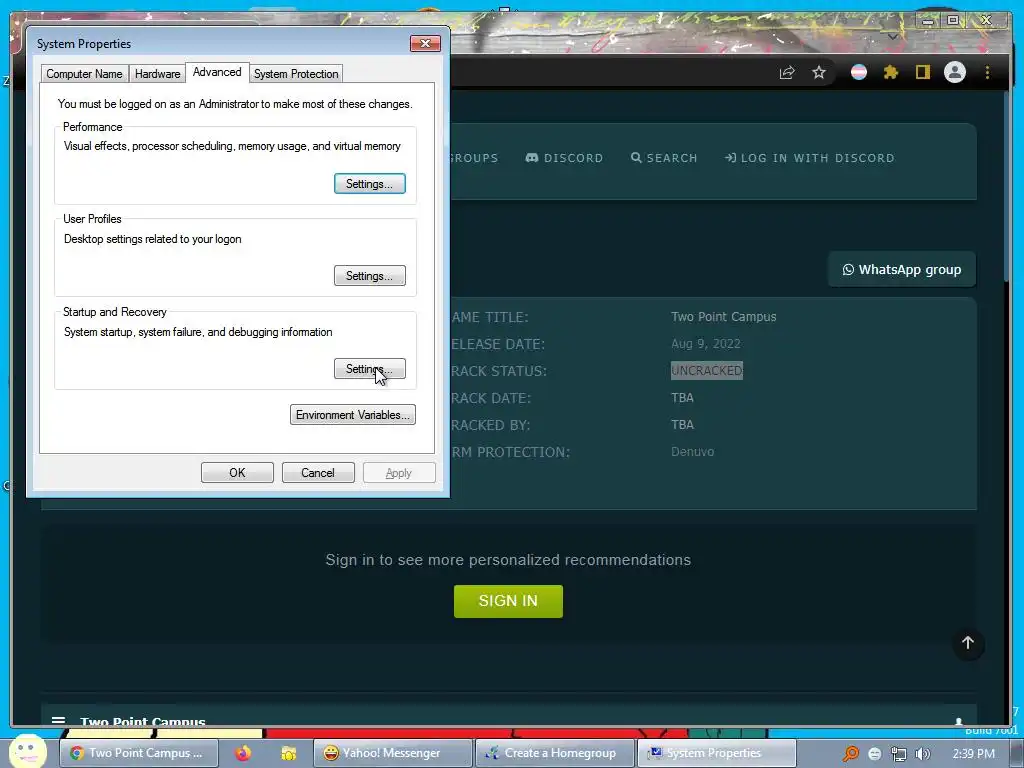The image size is (1024, 768).
Task: Switch to the Two Point Campus taskbar item
Action: coord(138,753)
